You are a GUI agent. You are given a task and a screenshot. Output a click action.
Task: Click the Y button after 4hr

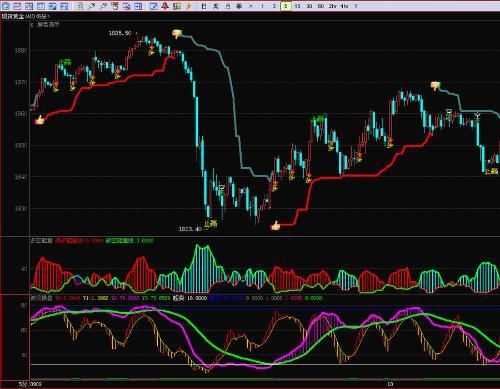pyautogui.click(x=356, y=6)
